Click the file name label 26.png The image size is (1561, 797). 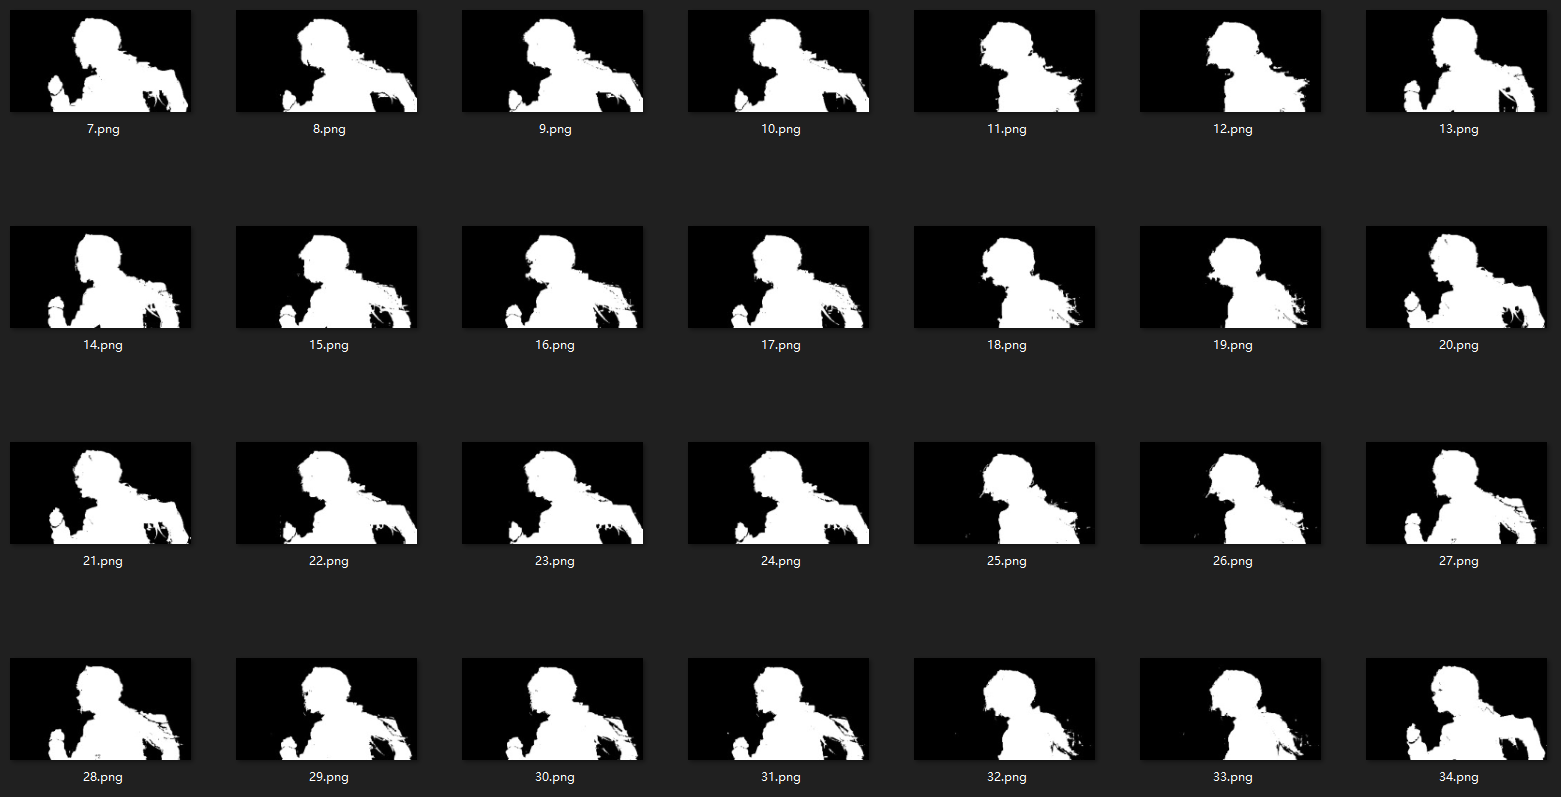pos(1233,561)
